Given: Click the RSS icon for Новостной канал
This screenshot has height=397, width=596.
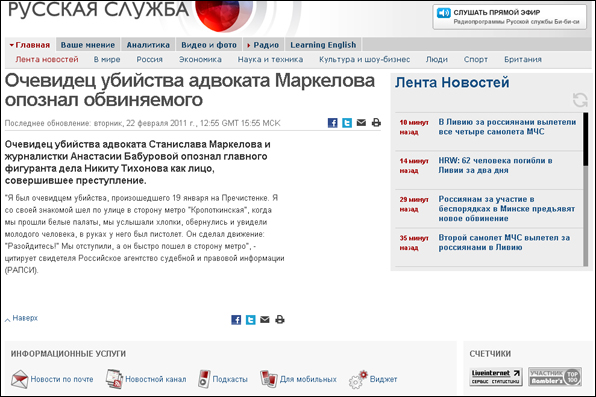Looking at the screenshot, I should [114, 379].
